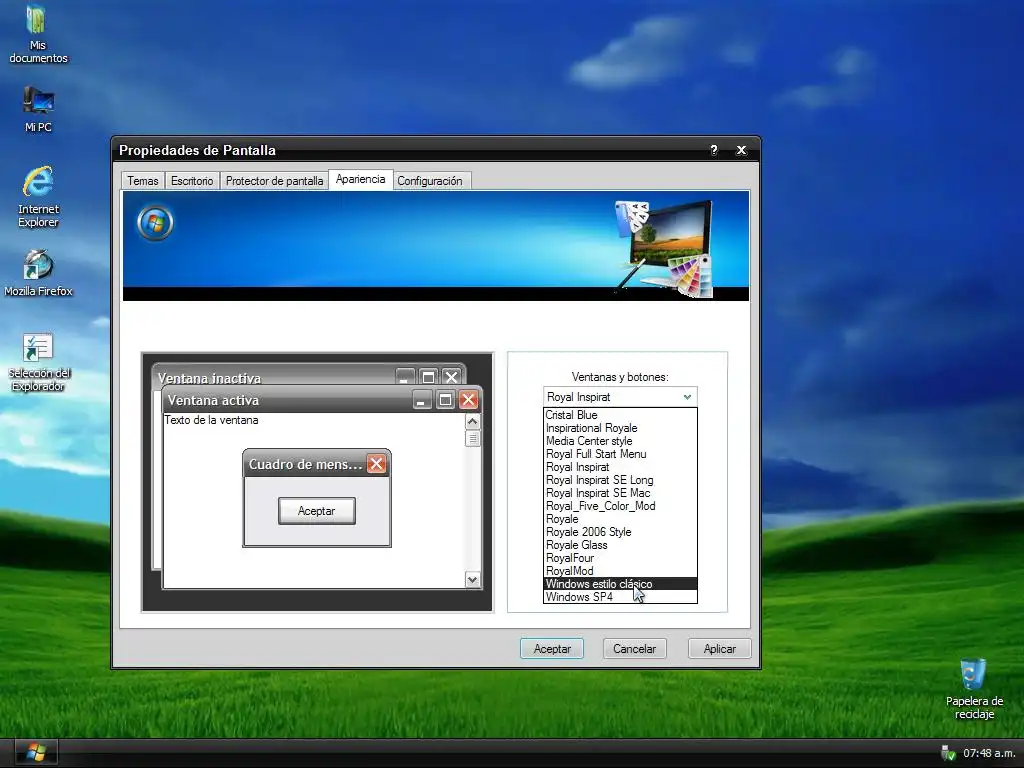The height and width of the screenshot is (768, 1024).
Task: Click Aceptar in preview message box
Action: click(317, 511)
